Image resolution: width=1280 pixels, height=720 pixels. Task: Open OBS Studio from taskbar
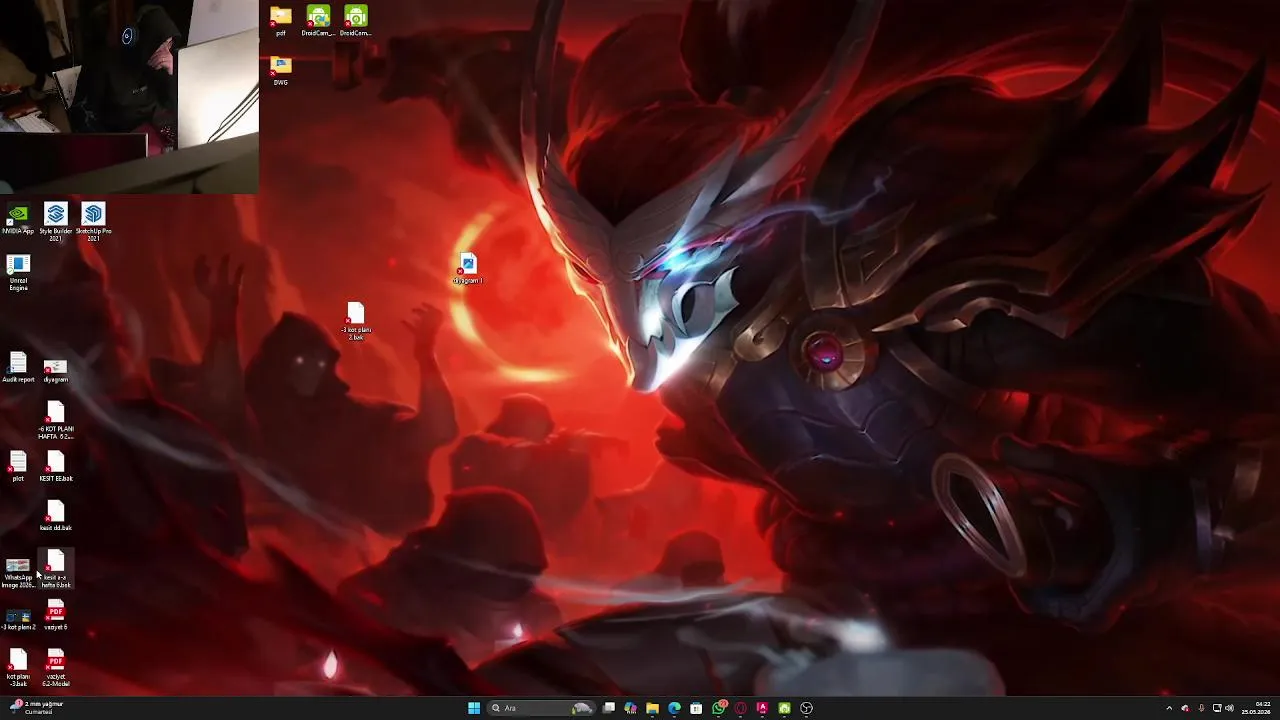[806, 708]
